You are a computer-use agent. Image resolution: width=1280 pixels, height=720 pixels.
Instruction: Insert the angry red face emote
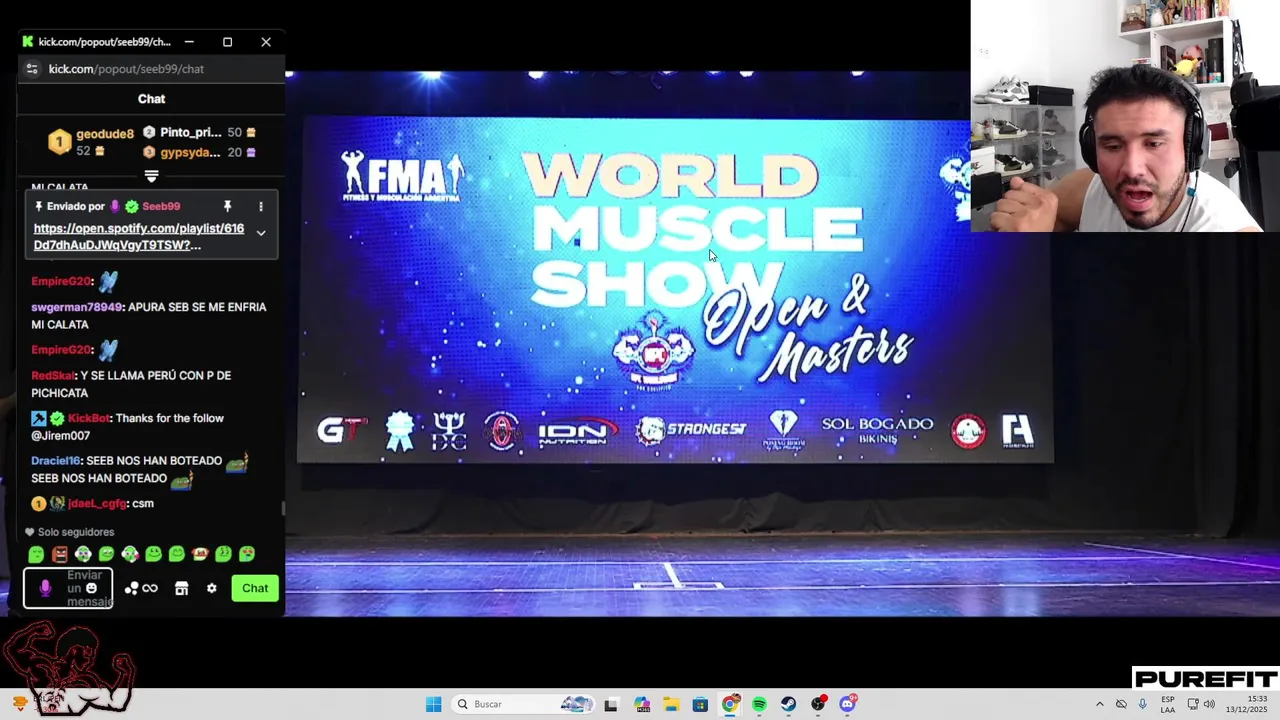60,554
